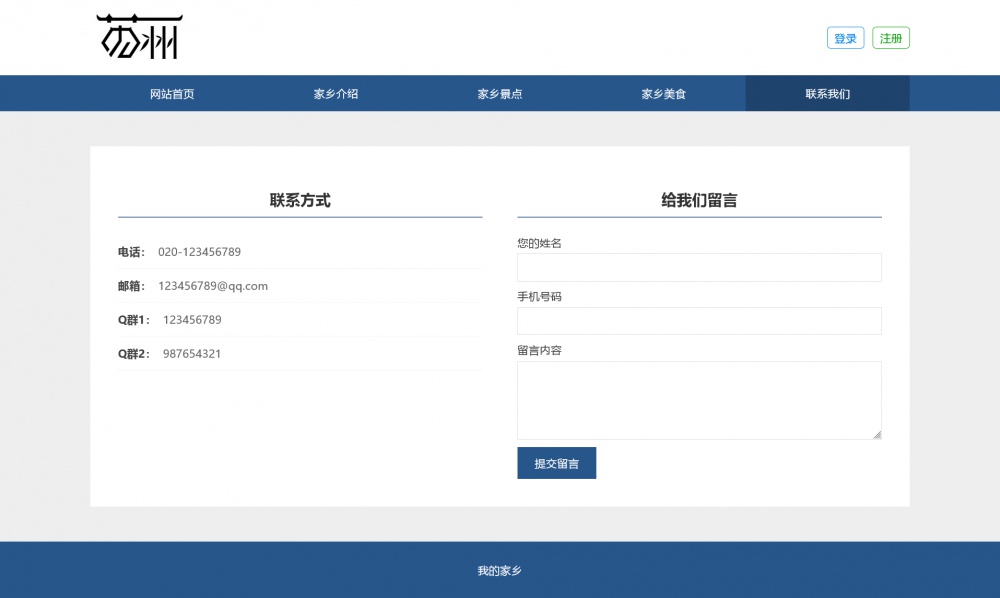Screen dimensions: 1000x598
Task: Go to 网站首页 in navigation bar
Action: click(172, 94)
